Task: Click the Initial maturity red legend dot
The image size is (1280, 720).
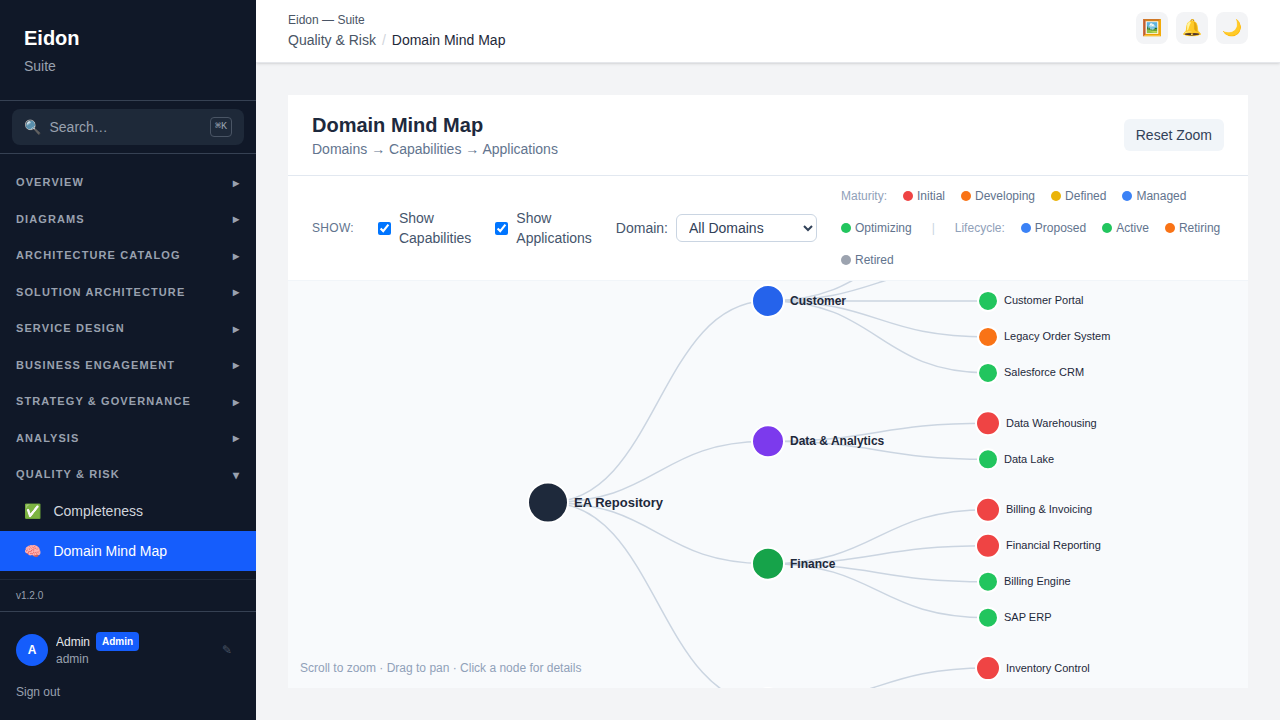Action: coord(908,196)
